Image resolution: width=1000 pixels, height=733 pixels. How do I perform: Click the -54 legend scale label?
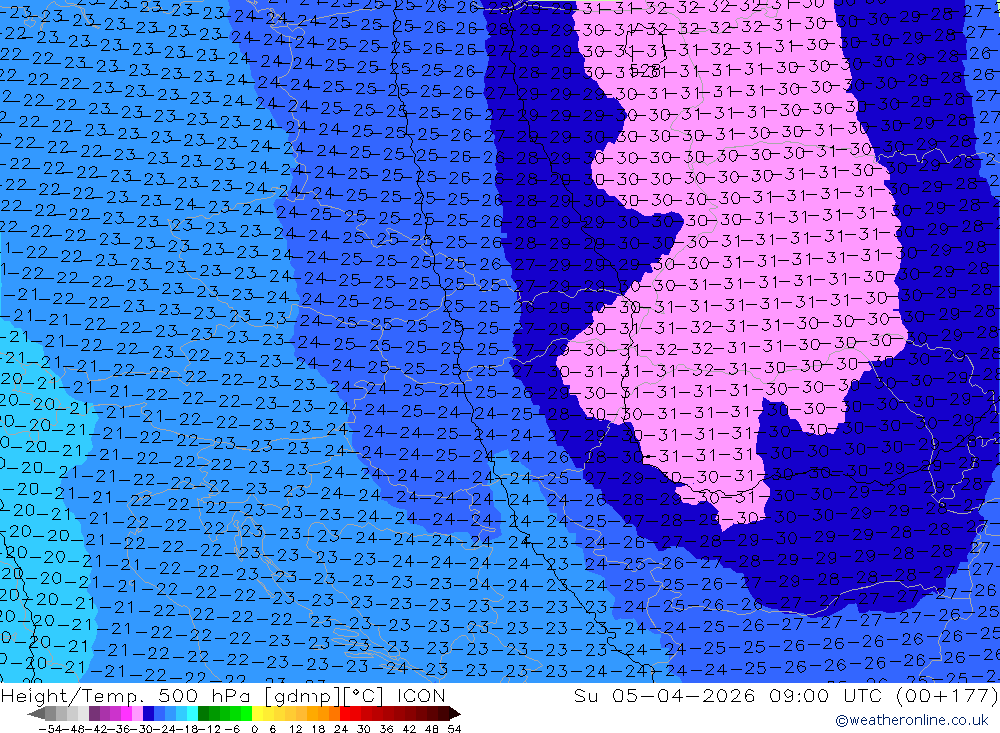51,729
